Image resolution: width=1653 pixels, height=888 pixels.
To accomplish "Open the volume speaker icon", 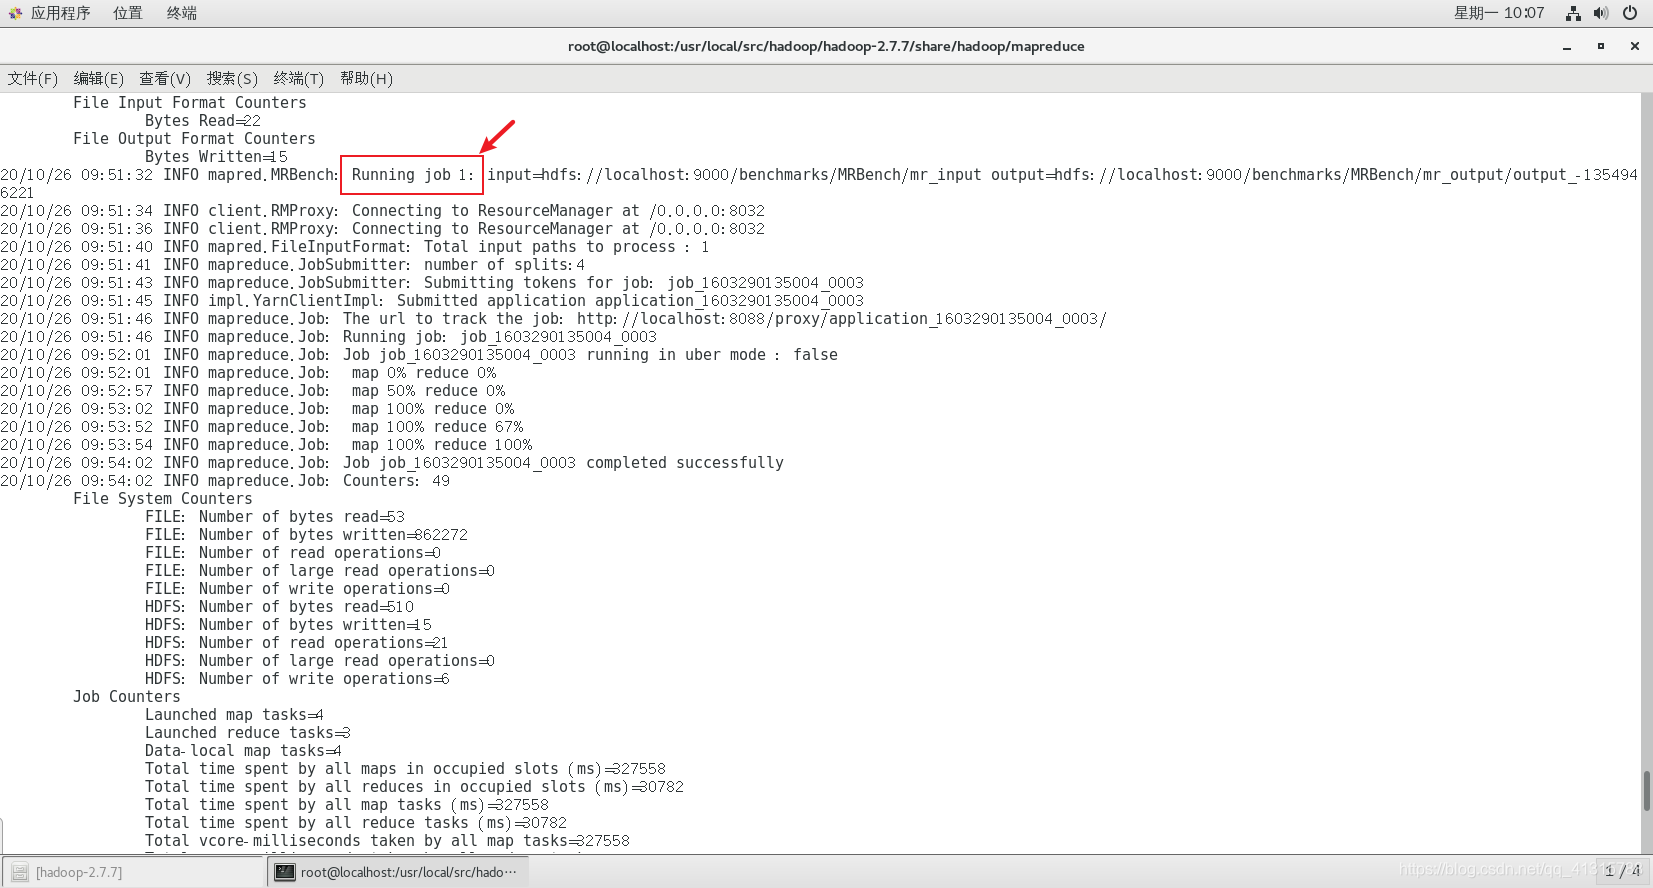I will pos(1601,13).
